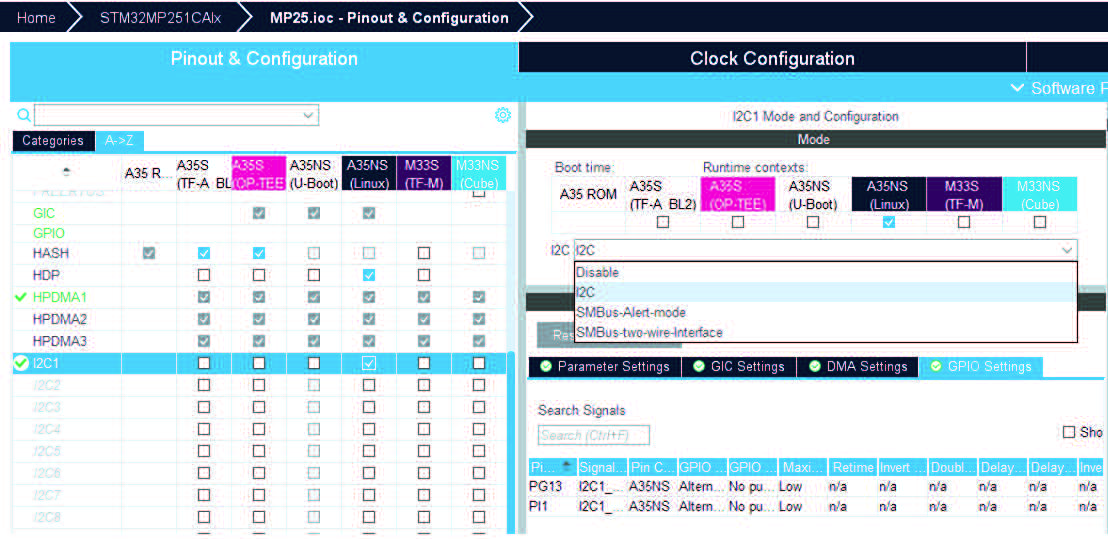
Task: Select the I2C1 peripheral row
Action: tap(259, 363)
